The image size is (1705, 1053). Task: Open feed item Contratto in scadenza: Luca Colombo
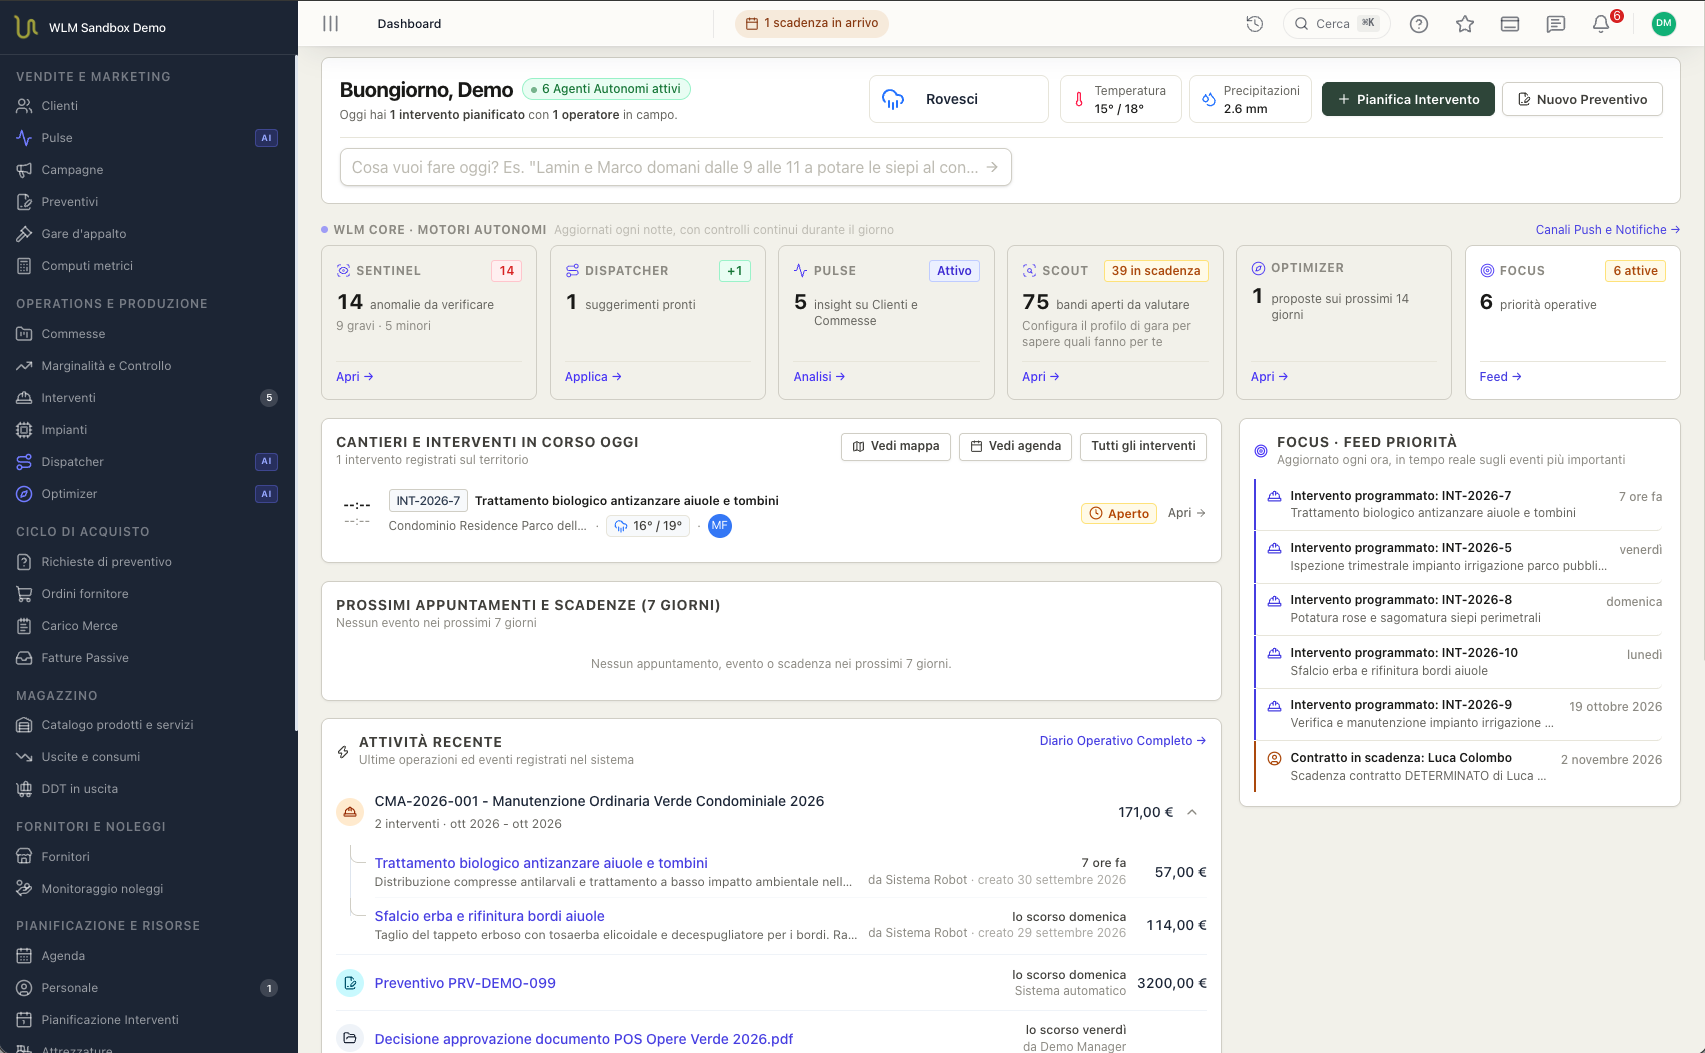tap(1459, 766)
